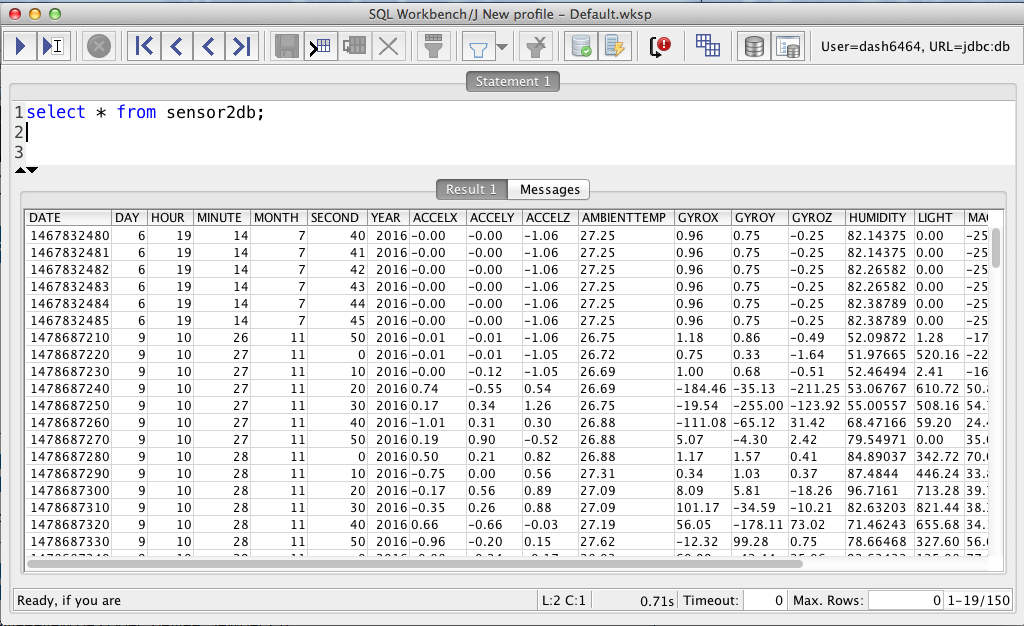Click the cancel execution stop icon
This screenshot has height=626, width=1024.
tap(98, 45)
